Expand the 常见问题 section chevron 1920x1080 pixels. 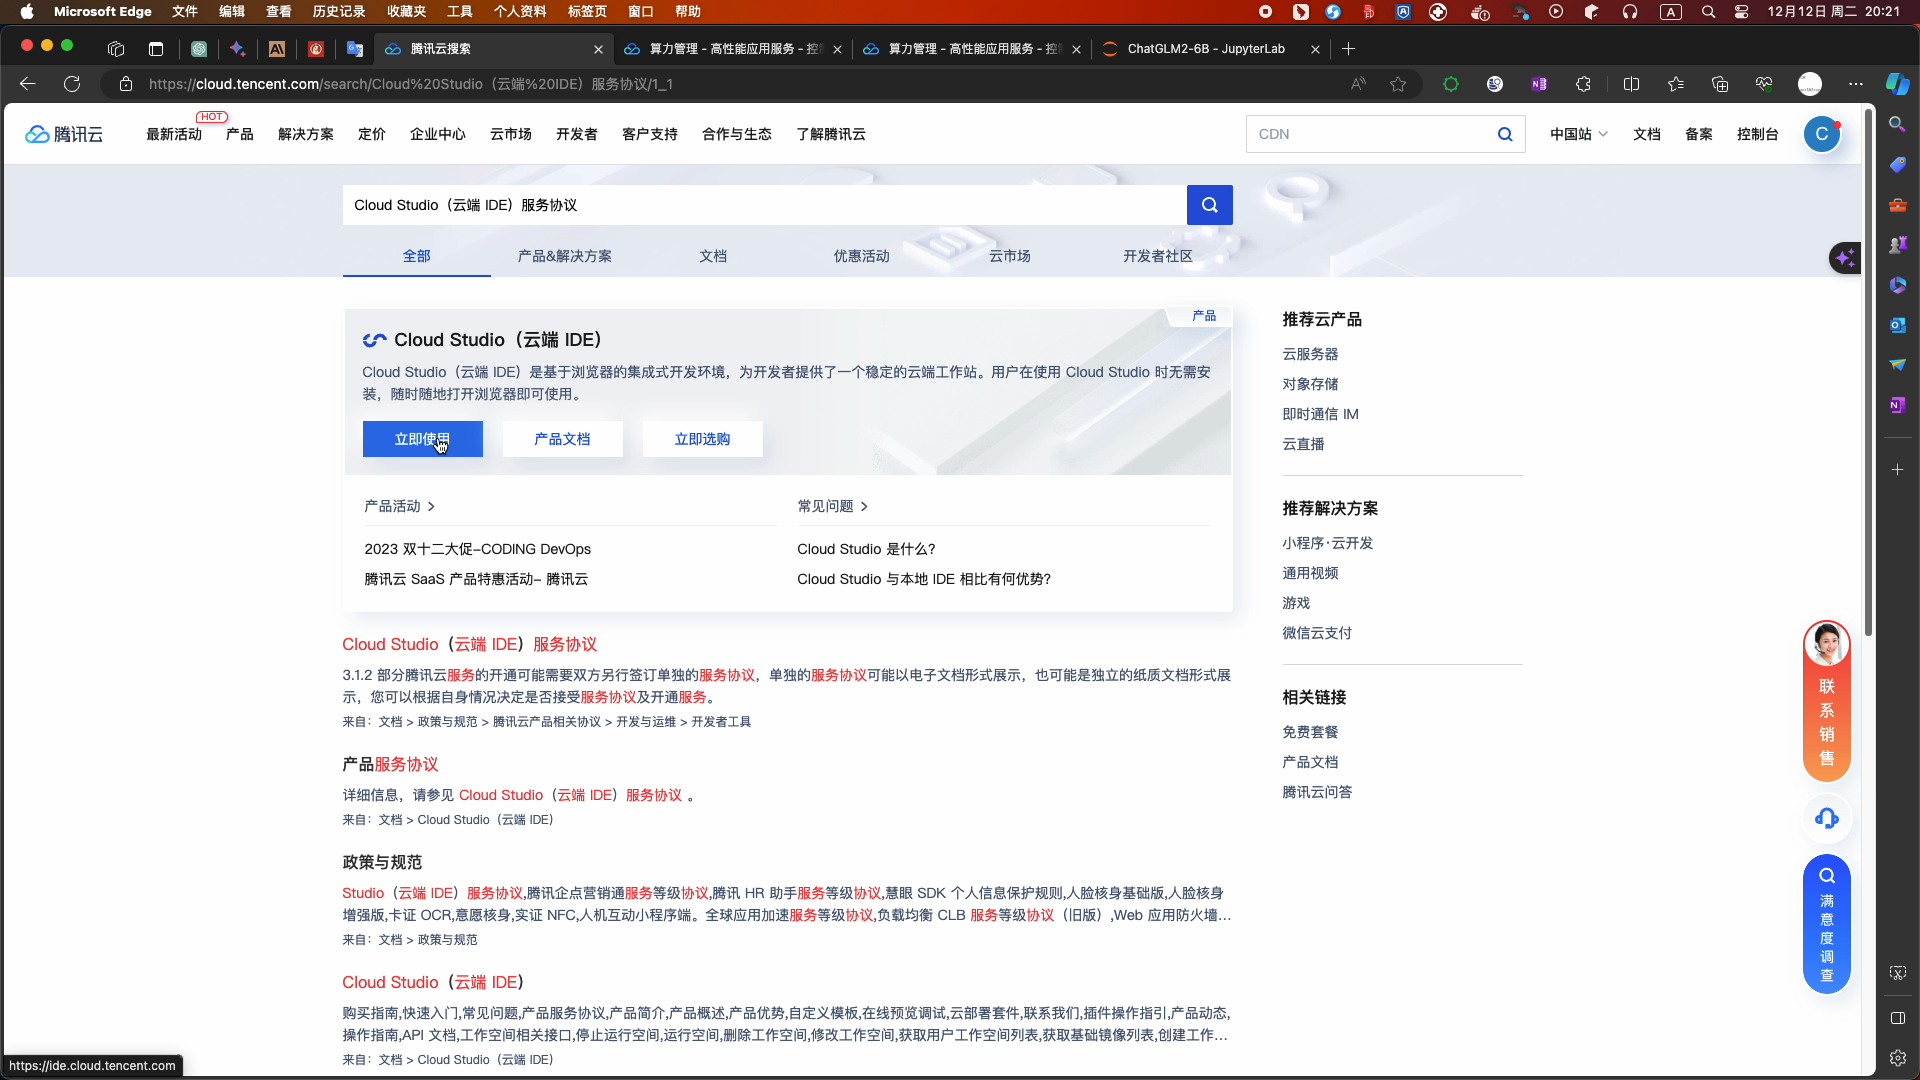tap(864, 507)
